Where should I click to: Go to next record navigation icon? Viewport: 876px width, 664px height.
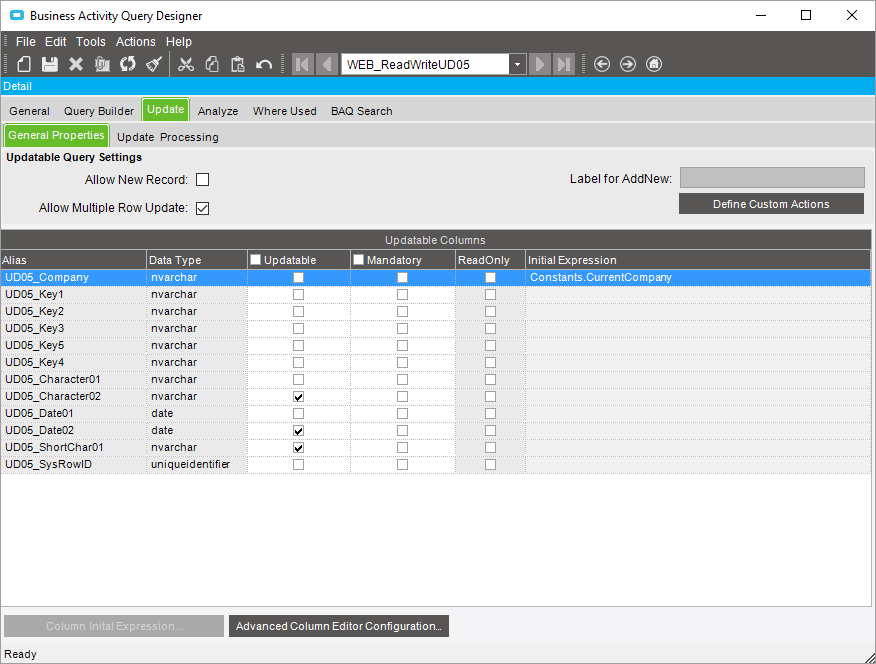[x=540, y=64]
